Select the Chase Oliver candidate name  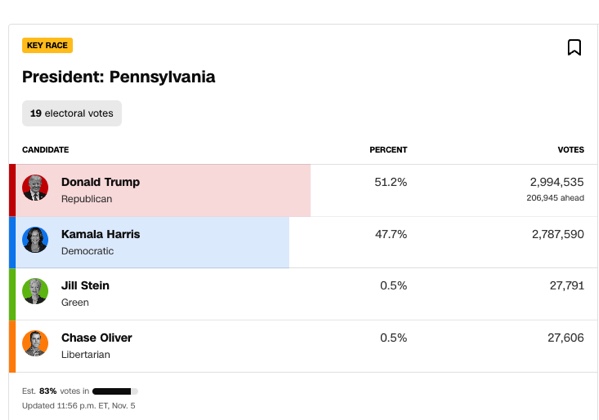pyautogui.click(x=97, y=338)
